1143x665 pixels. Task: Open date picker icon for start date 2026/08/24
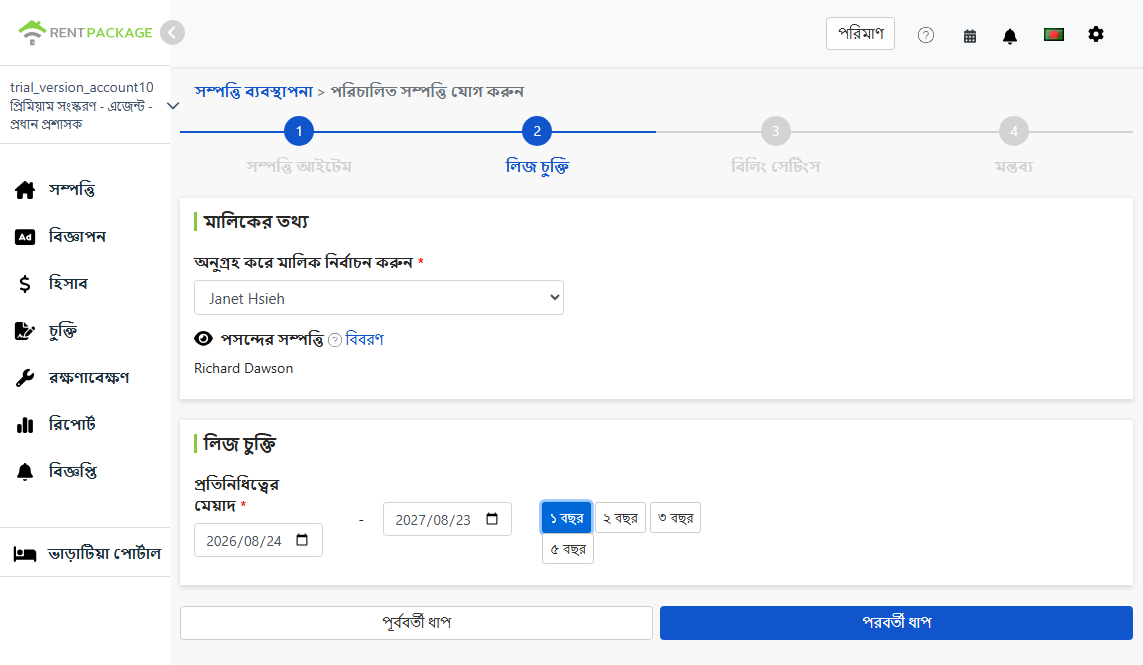302,540
